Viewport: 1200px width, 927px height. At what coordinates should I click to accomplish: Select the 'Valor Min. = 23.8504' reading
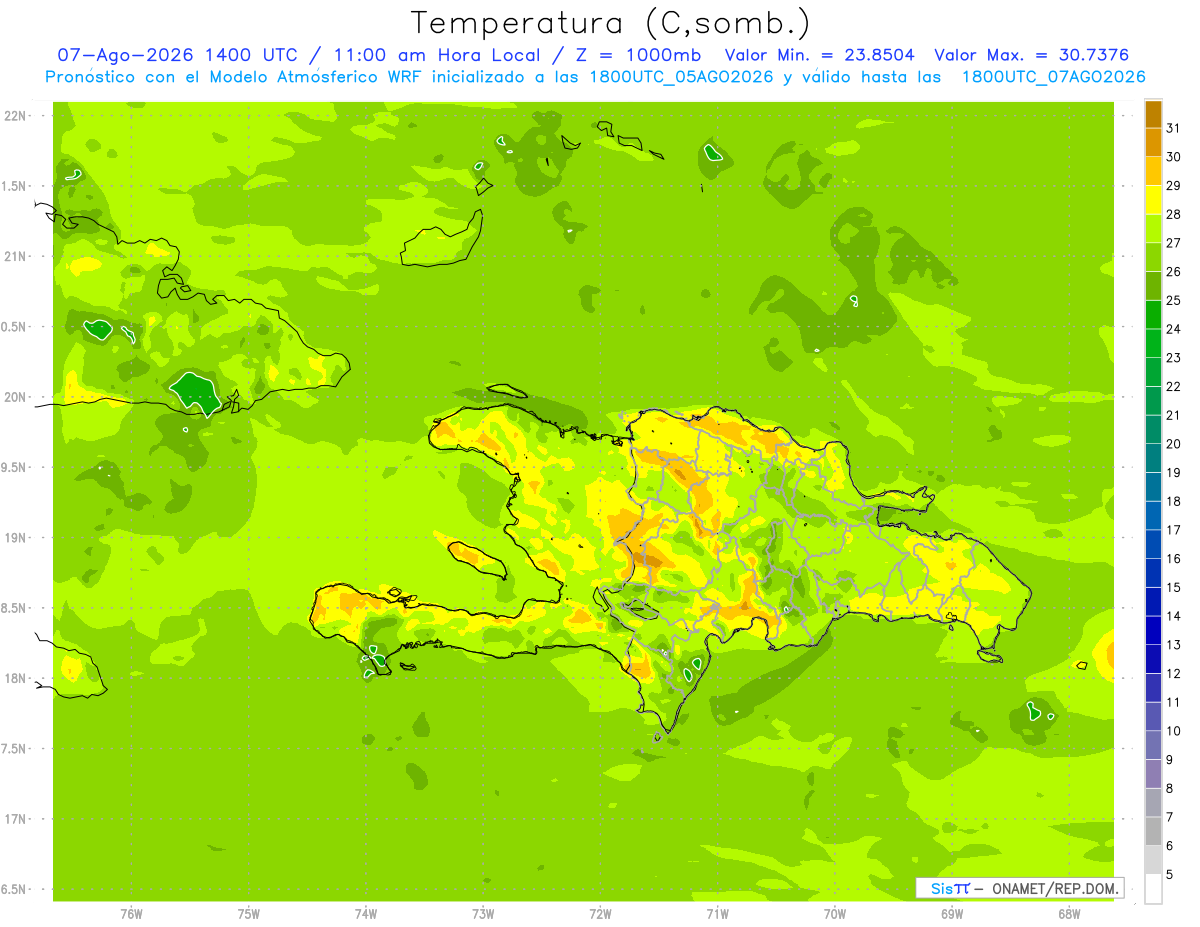click(819, 55)
